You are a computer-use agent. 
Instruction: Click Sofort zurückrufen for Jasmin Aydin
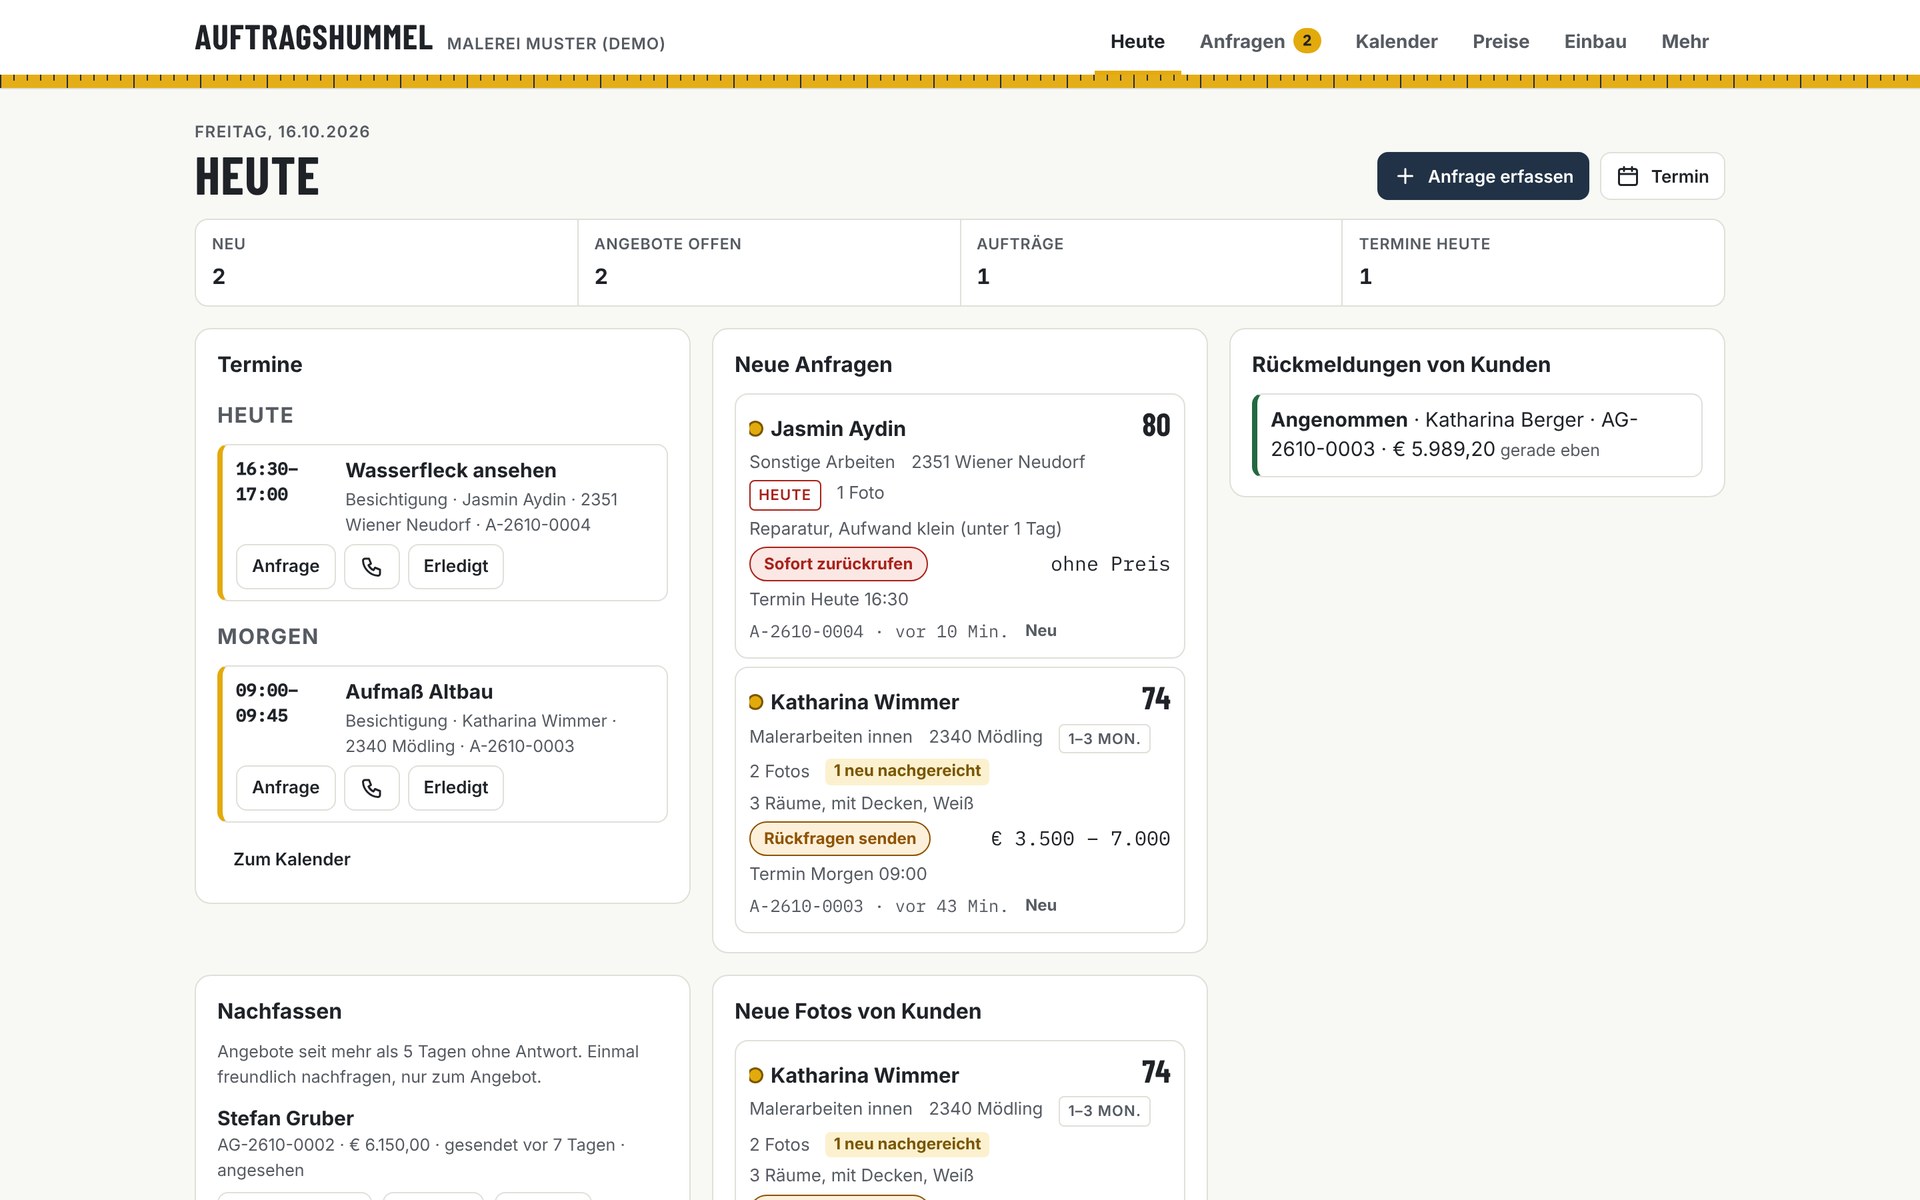[838, 564]
